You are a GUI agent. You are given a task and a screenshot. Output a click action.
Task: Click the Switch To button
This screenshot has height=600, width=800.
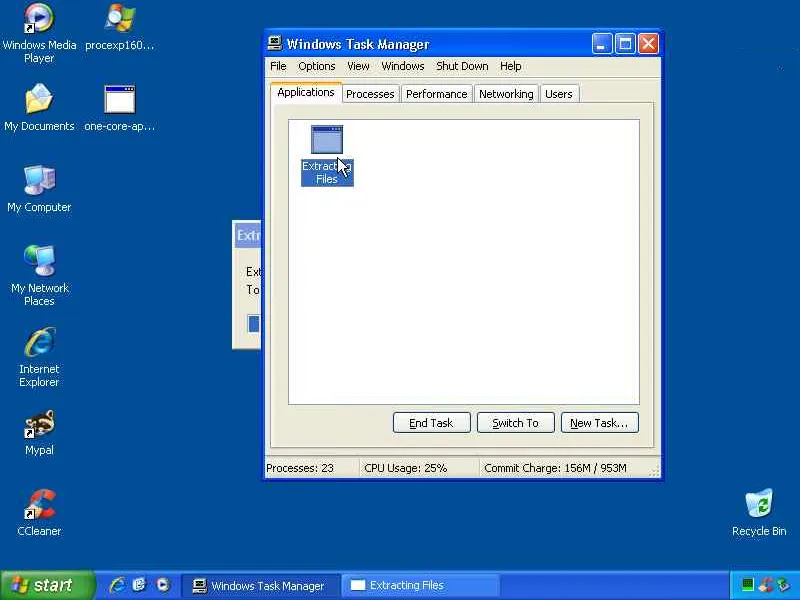(x=515, y=423)
